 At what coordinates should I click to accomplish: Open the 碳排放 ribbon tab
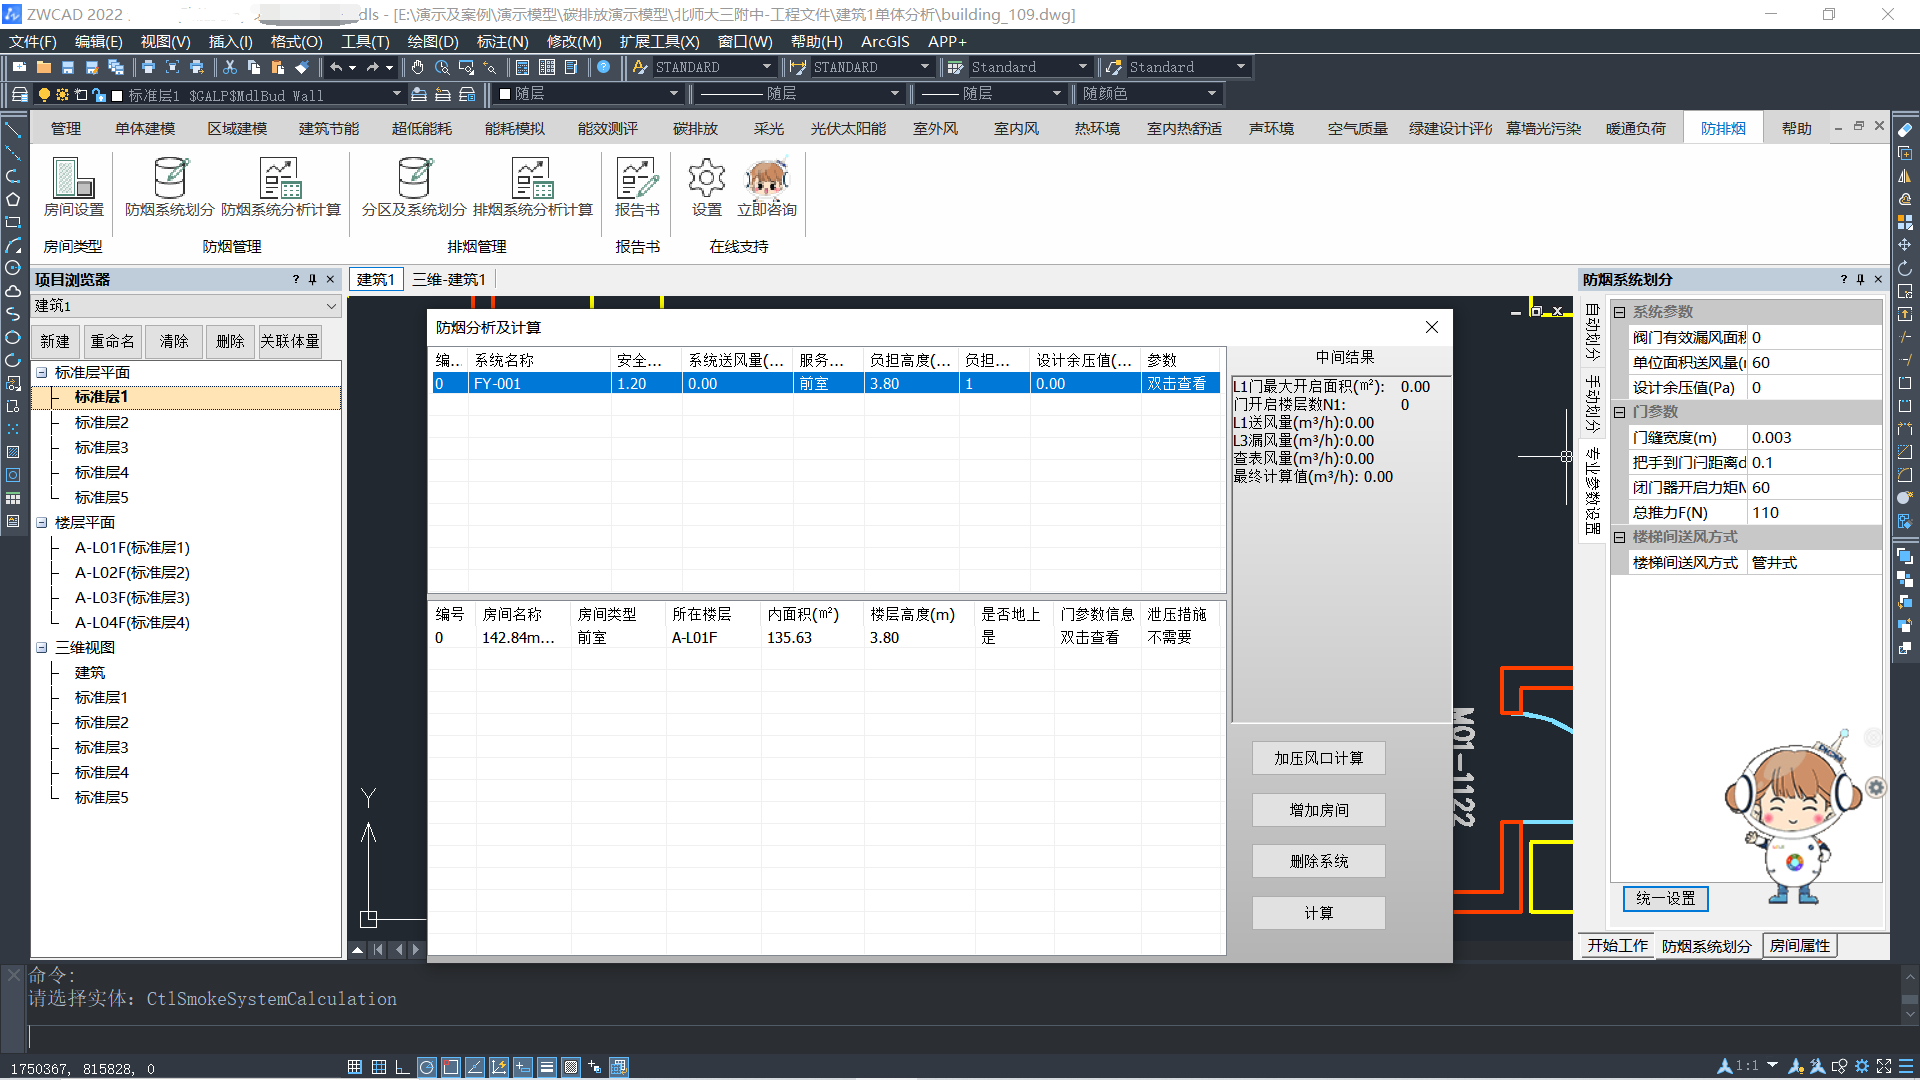click(x=695, y=129)
